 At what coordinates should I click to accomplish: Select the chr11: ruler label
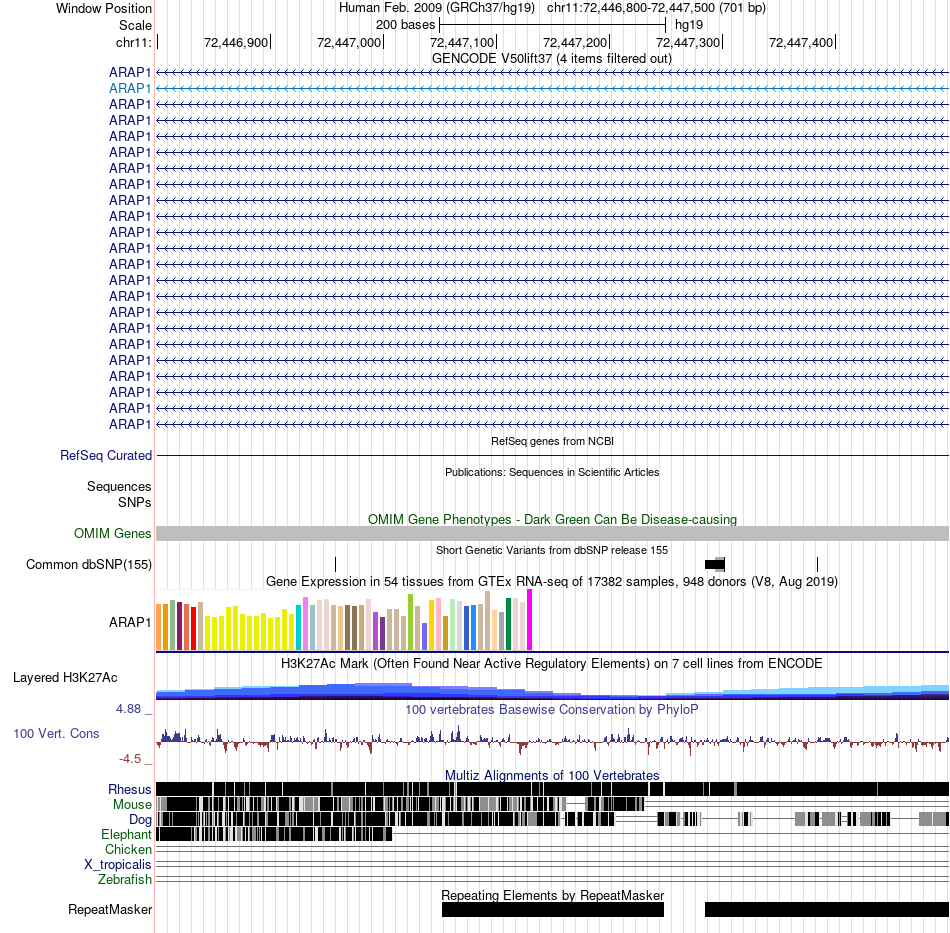point(133,42)
